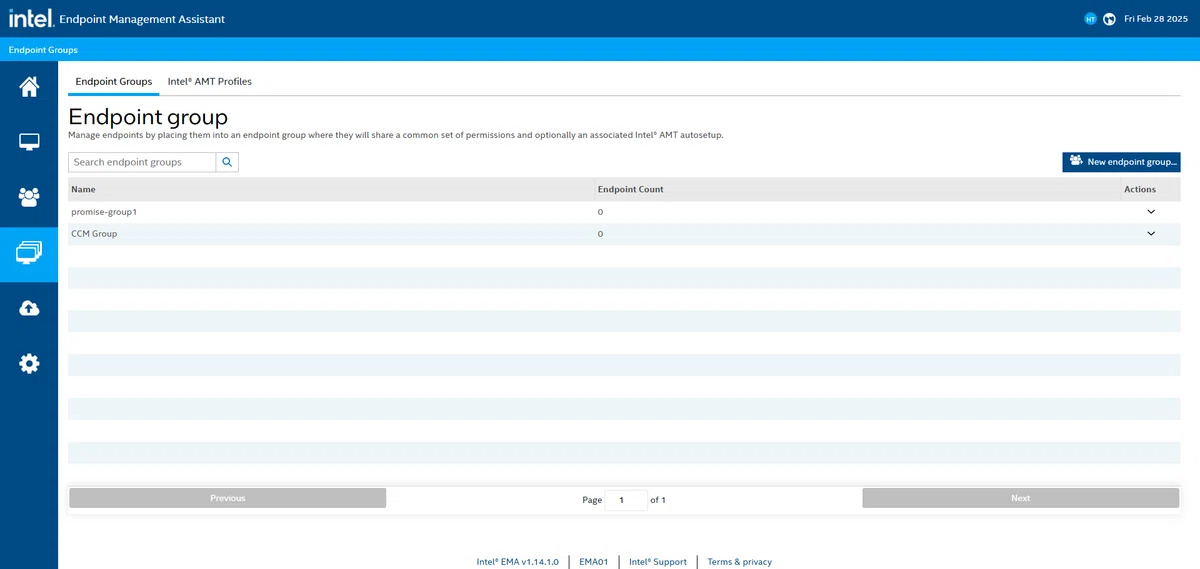Expand actions for CCM Group
The height and width of the screenshot is (569, 1200).
point(1151,234)
